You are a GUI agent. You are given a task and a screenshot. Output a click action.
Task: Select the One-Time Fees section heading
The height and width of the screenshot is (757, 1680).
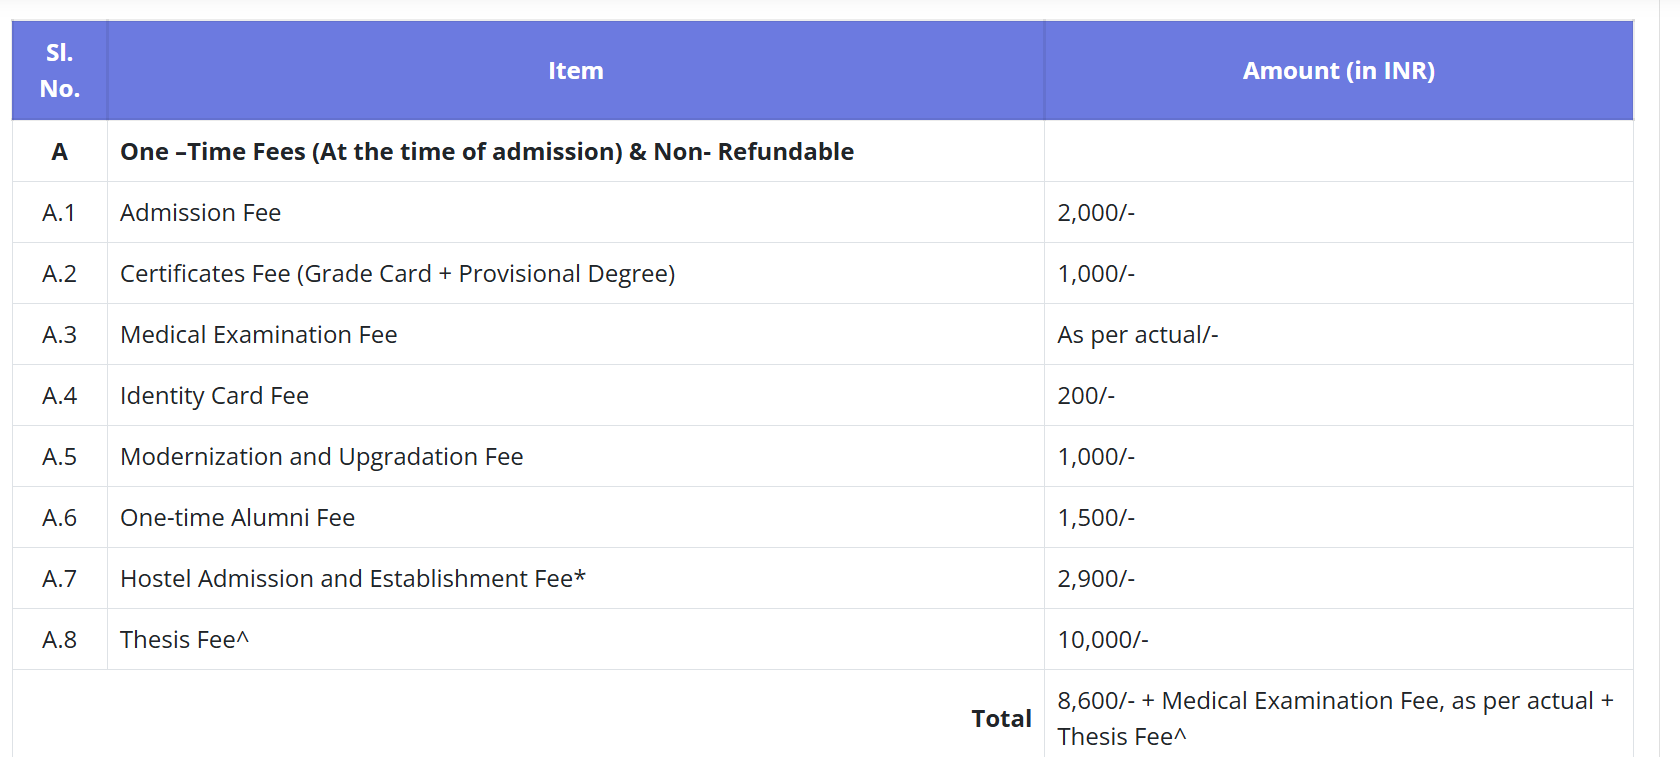(x=486, y=152)
